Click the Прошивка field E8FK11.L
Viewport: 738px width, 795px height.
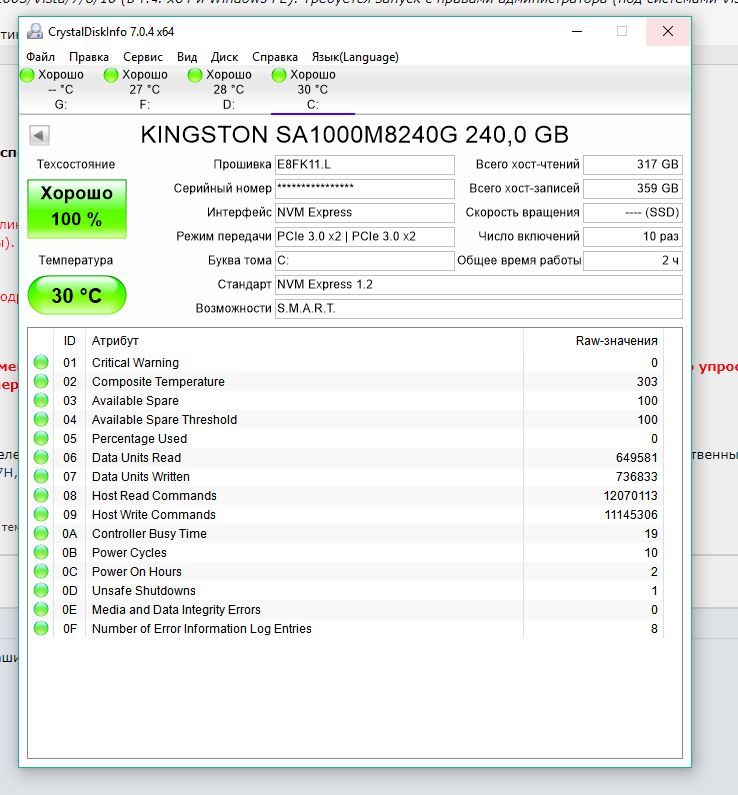click(x=364, y=165)
